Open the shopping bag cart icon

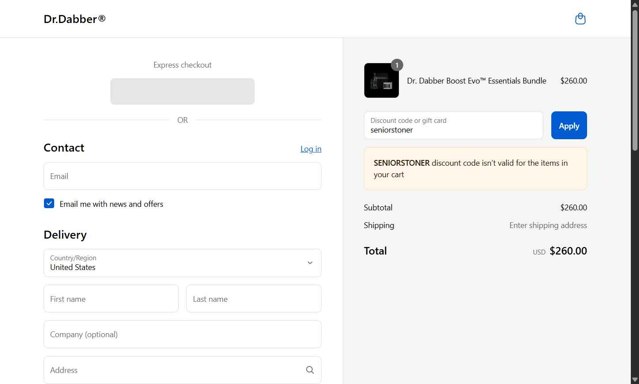[580, 19]
